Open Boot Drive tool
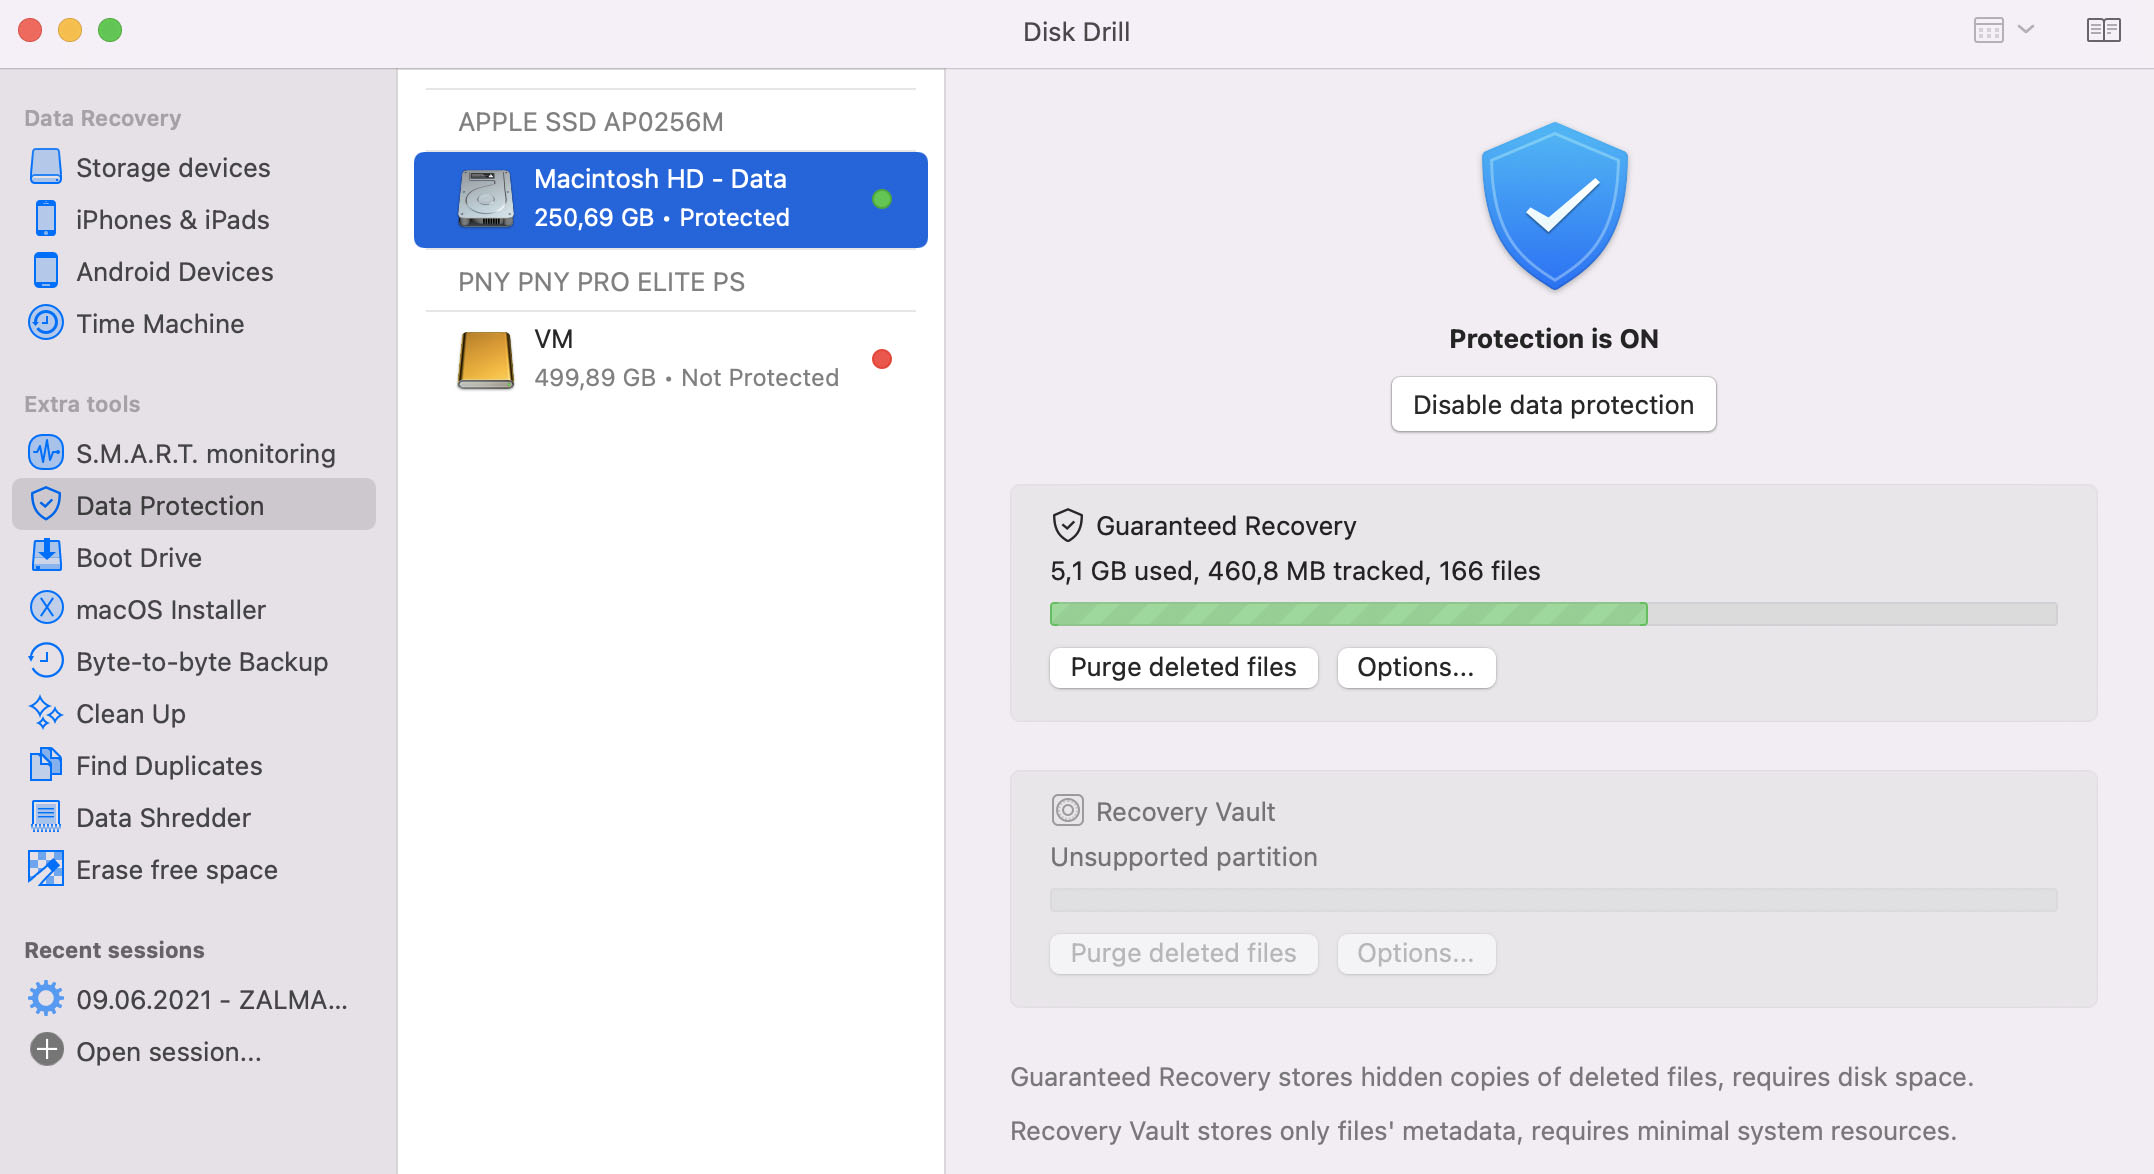Image resolution: width=2154 pixels, height=1174 pixels. click(194, 558)
